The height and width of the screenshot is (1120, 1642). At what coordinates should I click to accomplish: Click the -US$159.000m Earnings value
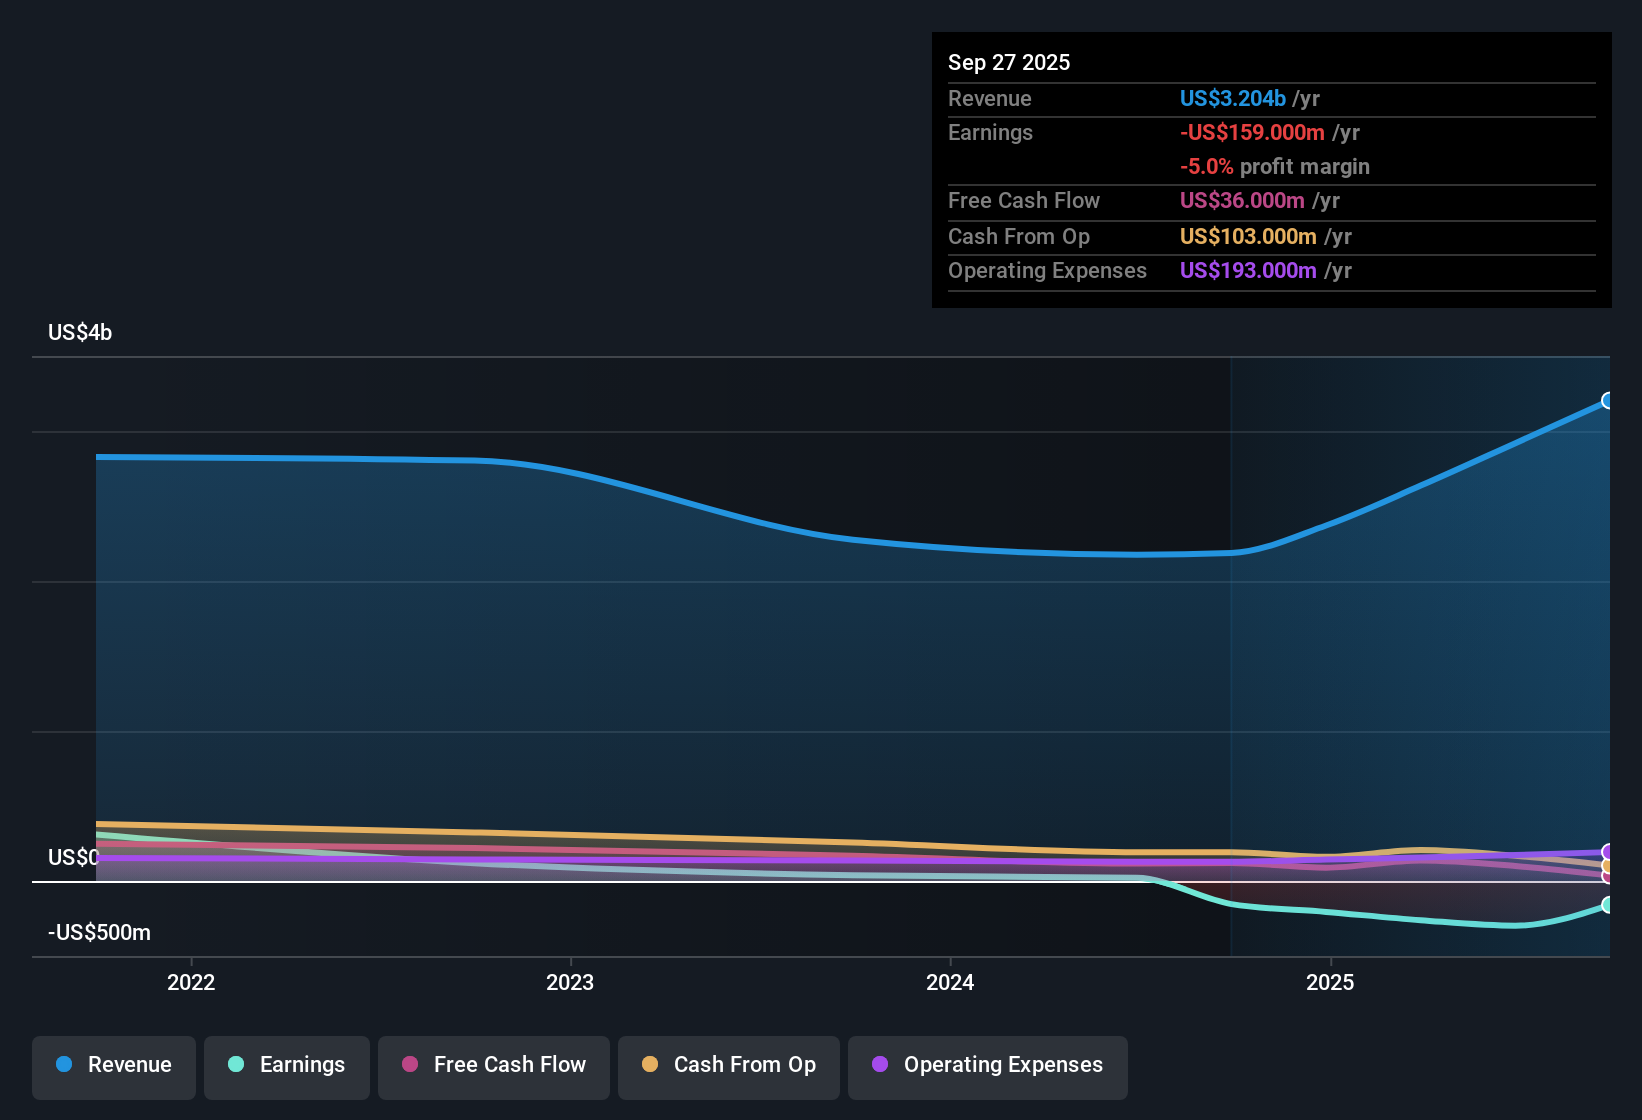click(x=1252, y=132)
